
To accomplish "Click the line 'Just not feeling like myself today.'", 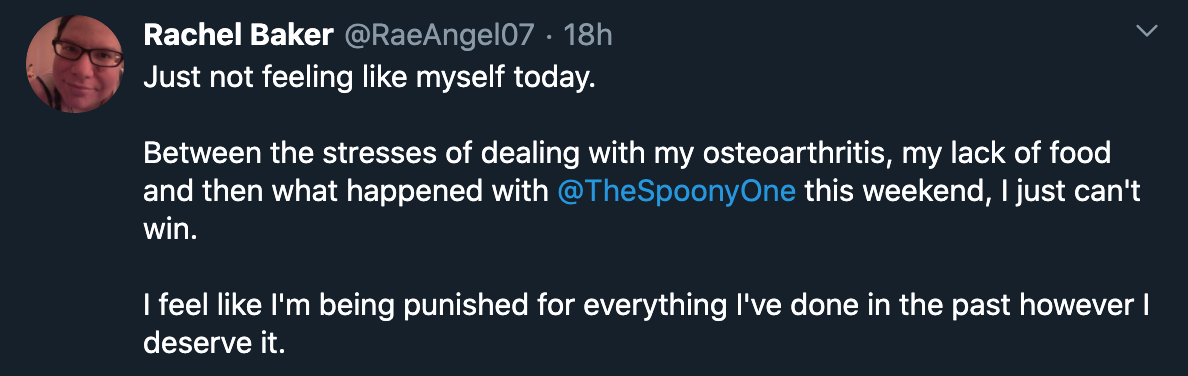I will [364, 77].
